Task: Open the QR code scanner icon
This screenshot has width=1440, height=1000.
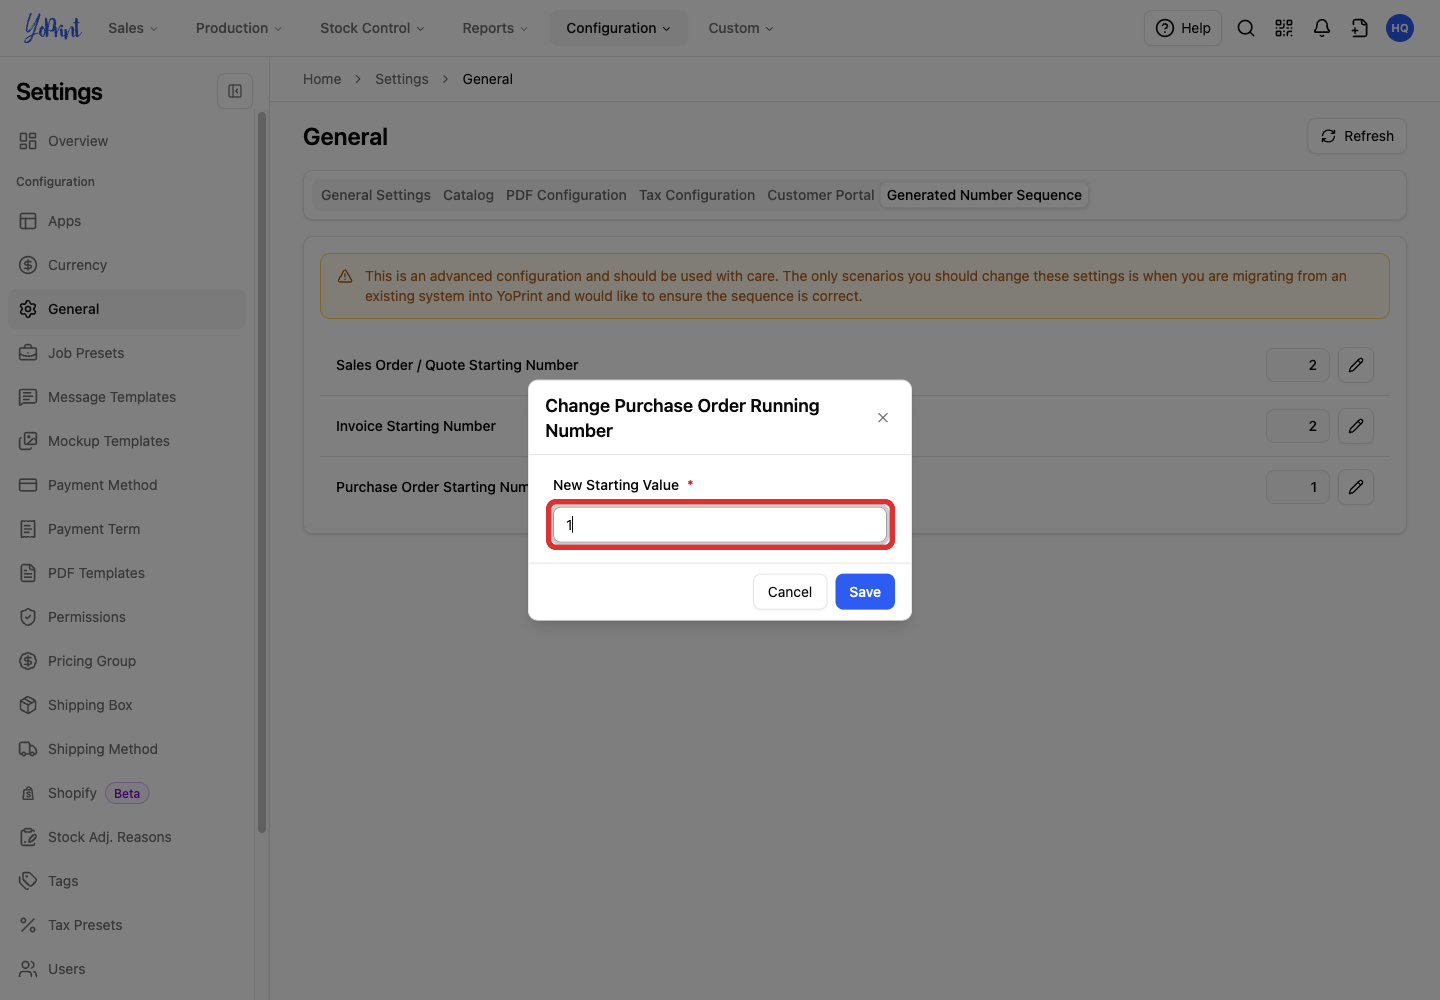Action: point(1284,28)
